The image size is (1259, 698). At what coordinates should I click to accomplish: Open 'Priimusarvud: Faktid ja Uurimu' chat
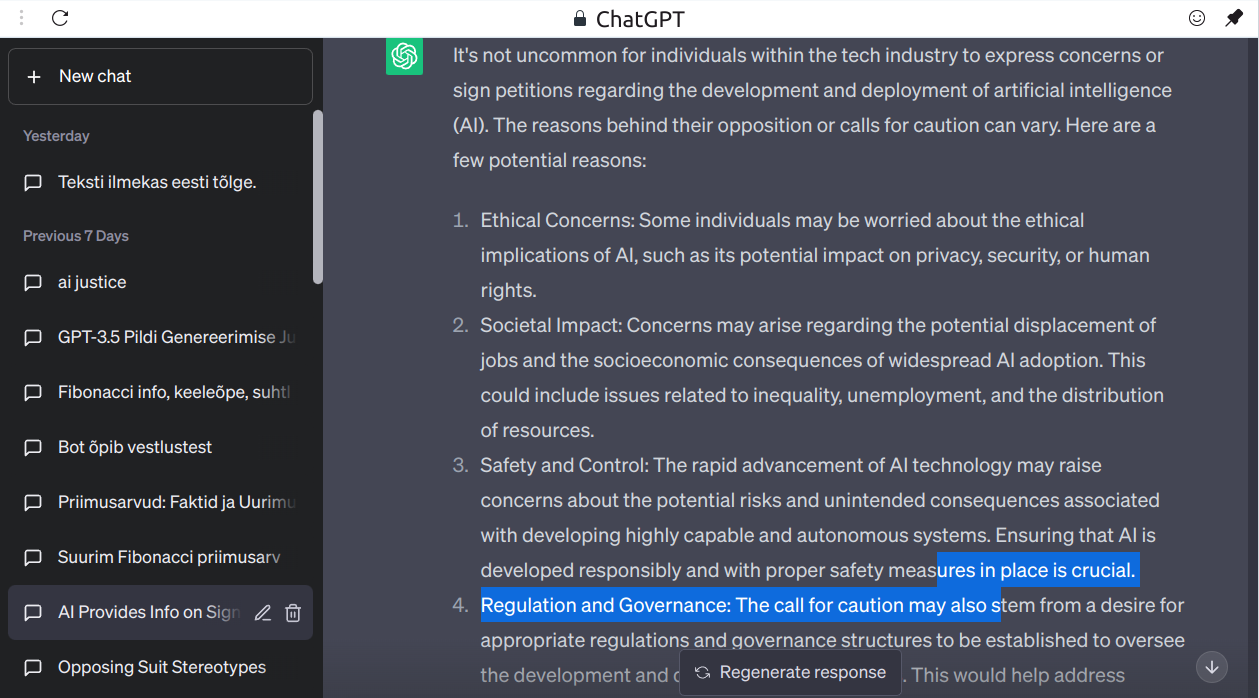pos(166,503)
